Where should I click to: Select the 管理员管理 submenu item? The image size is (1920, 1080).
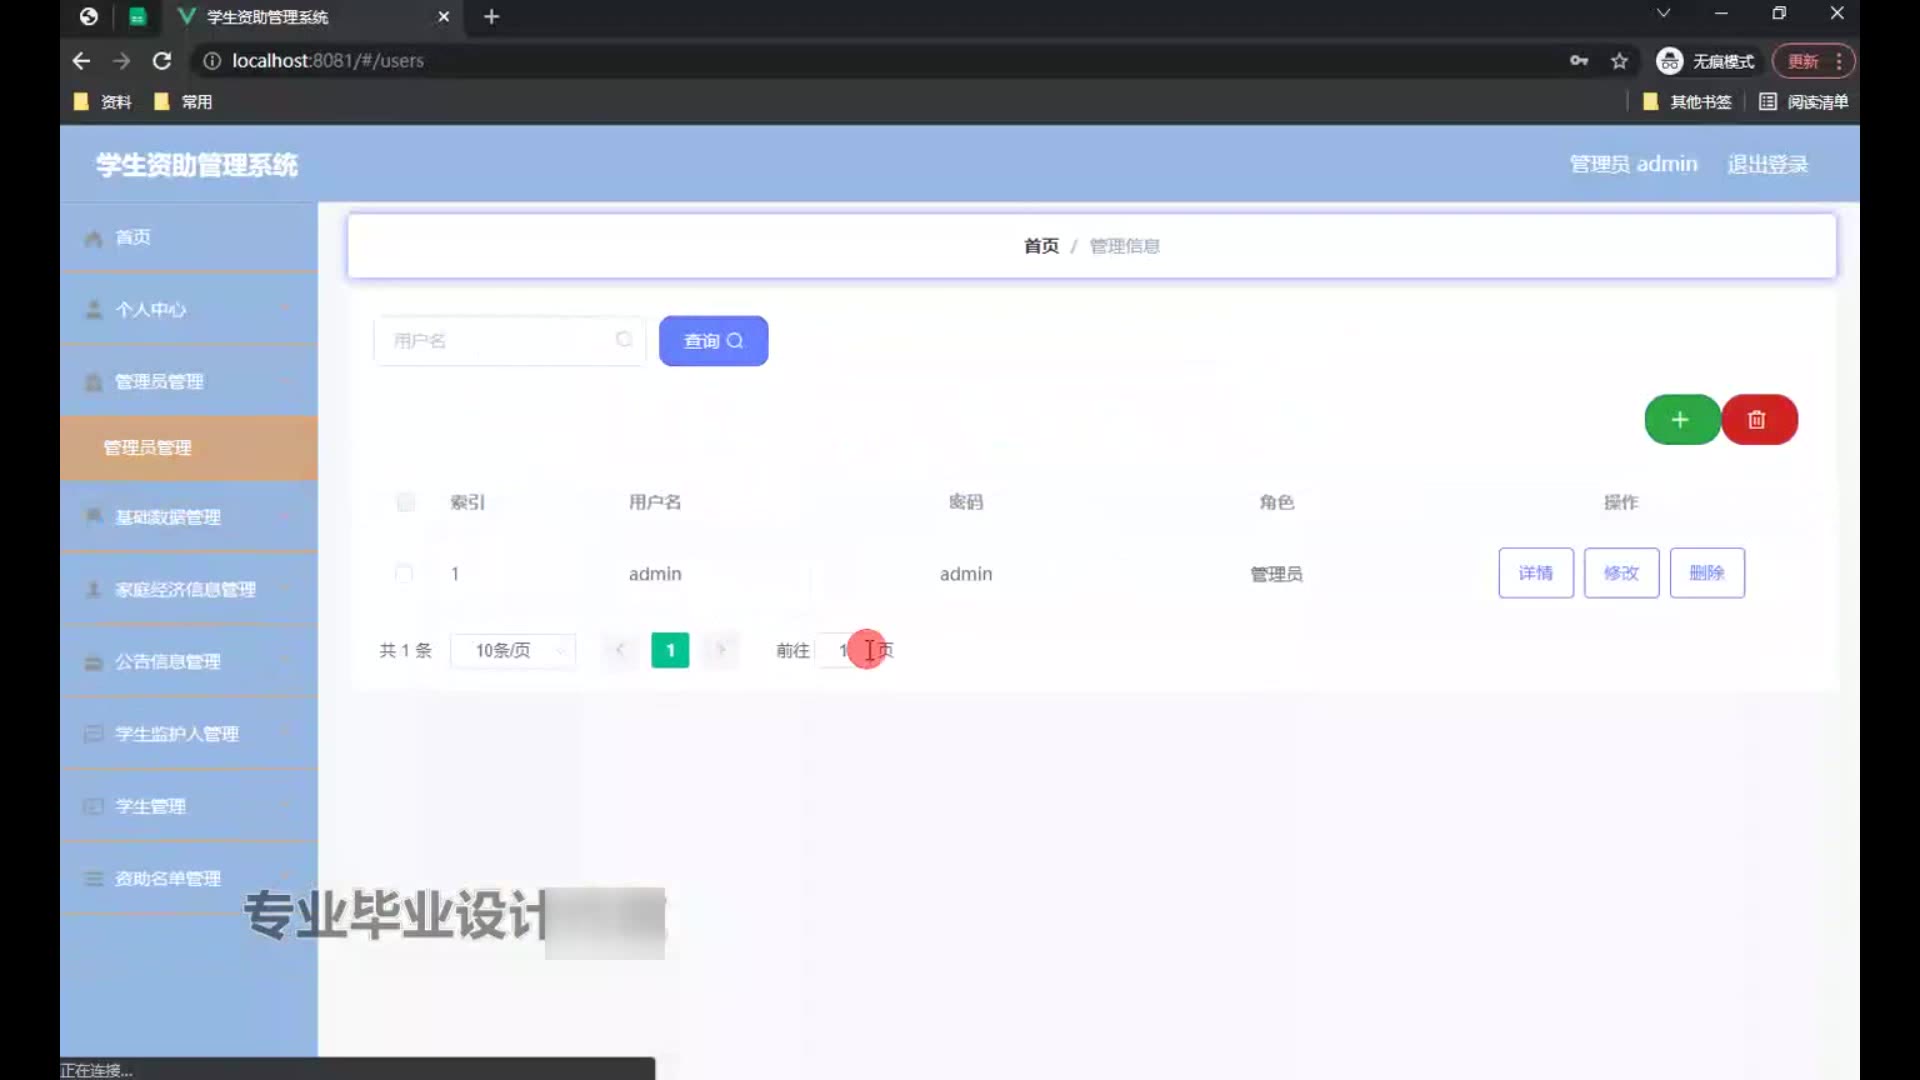148,448
